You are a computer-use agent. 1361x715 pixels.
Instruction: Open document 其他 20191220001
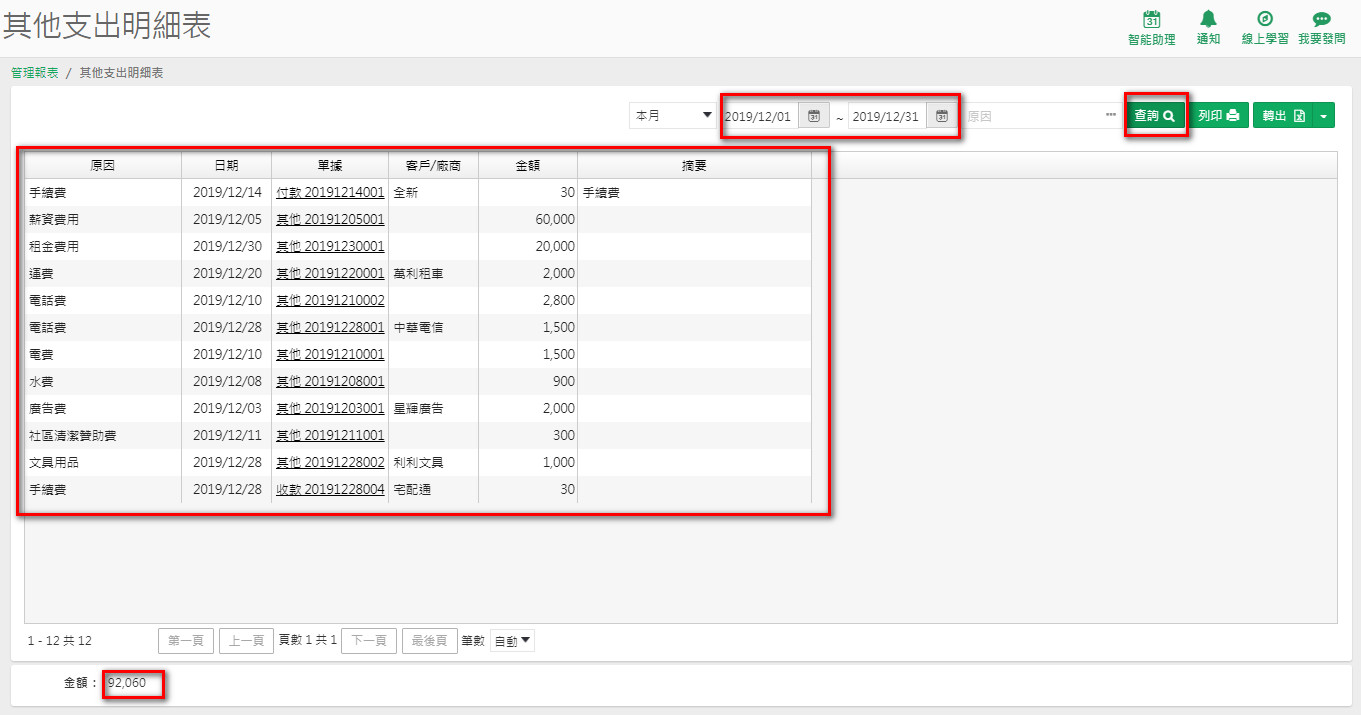pos(330,274)
